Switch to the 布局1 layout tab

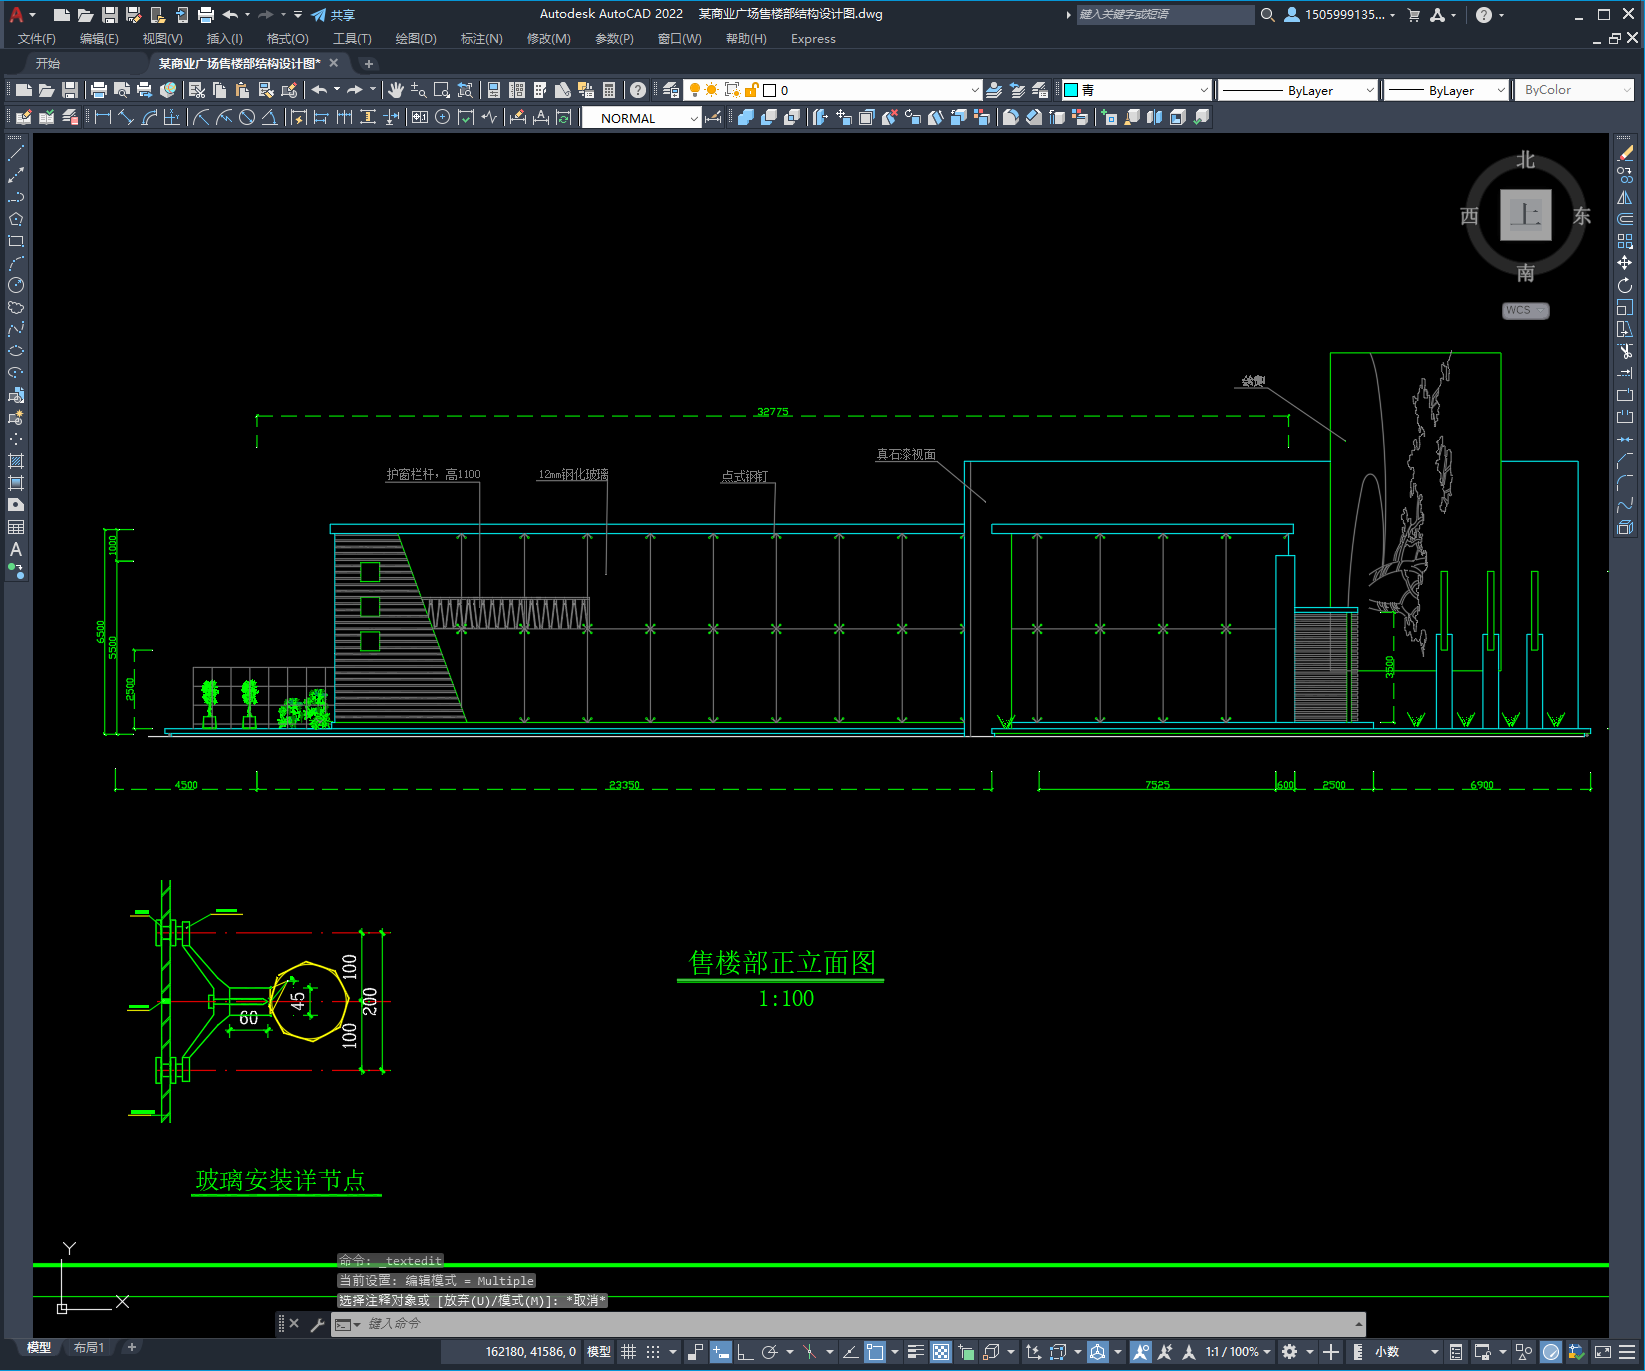tap(89, 1348)
